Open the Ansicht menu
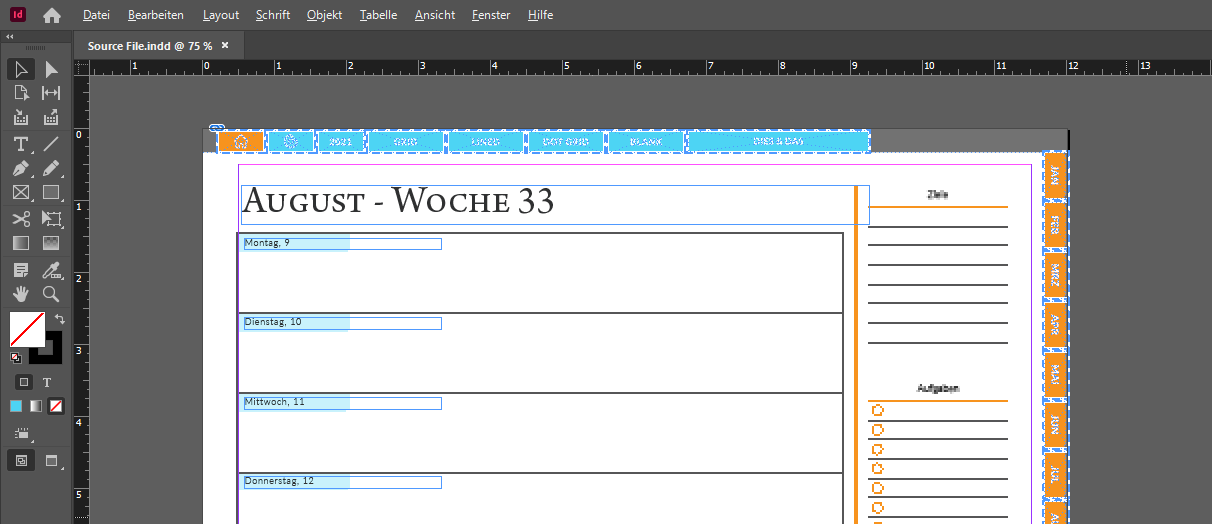 tap(435, 15)
